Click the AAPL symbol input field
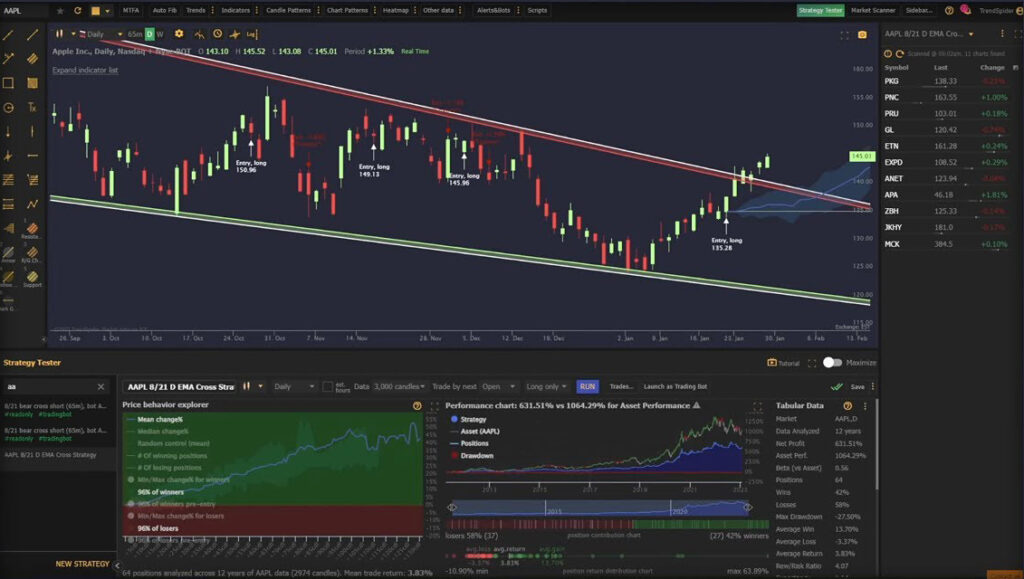The image size is (1024, 579). click(26, 10)
